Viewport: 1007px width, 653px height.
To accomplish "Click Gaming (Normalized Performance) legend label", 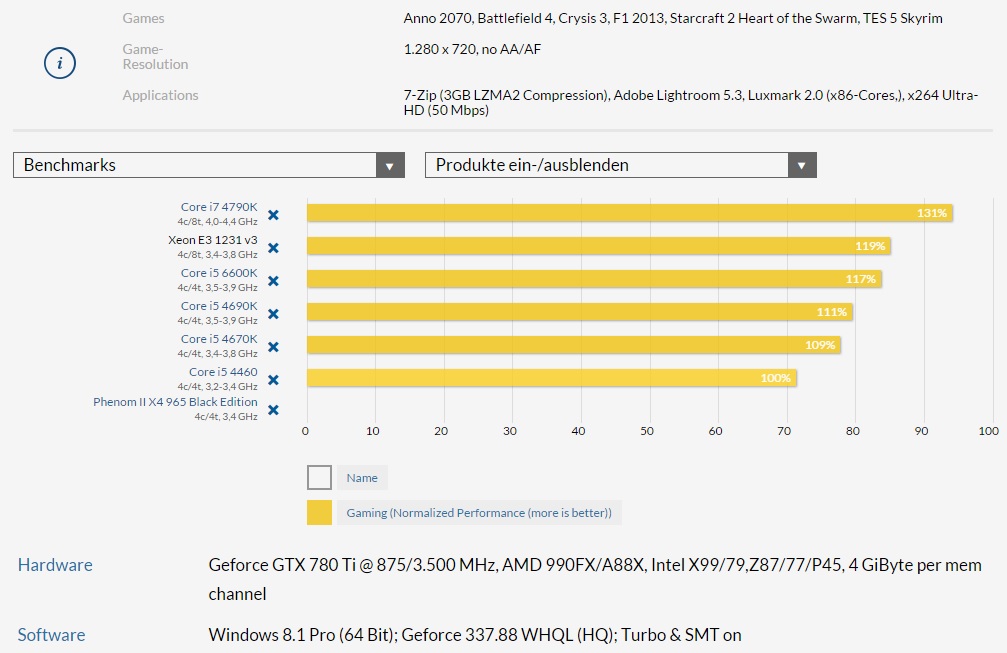I will click(x=479, y=512).
